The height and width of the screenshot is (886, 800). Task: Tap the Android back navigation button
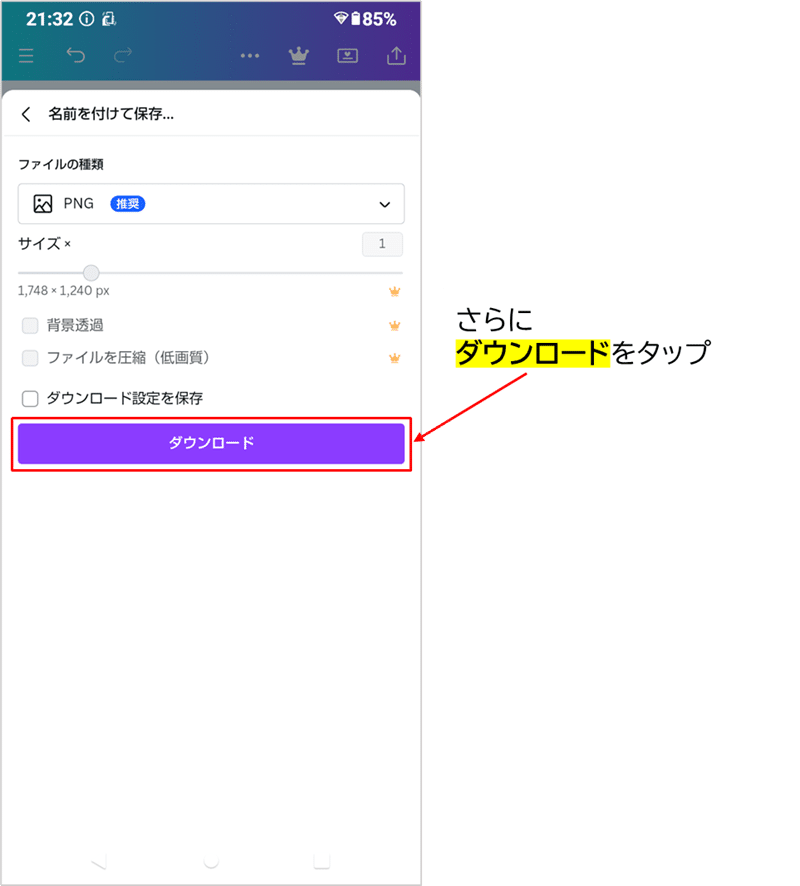pyautogui.click(x=99, y=862)
